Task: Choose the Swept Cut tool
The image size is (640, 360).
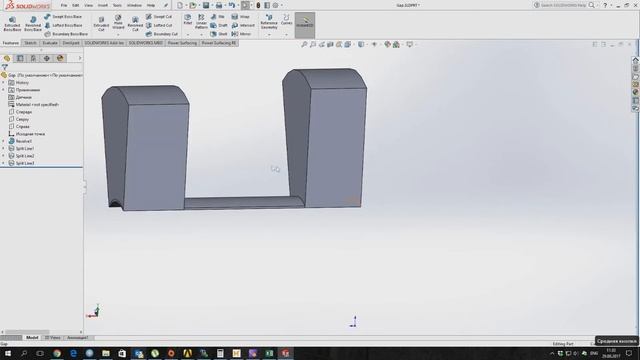Action: click(x=159, y=17)
